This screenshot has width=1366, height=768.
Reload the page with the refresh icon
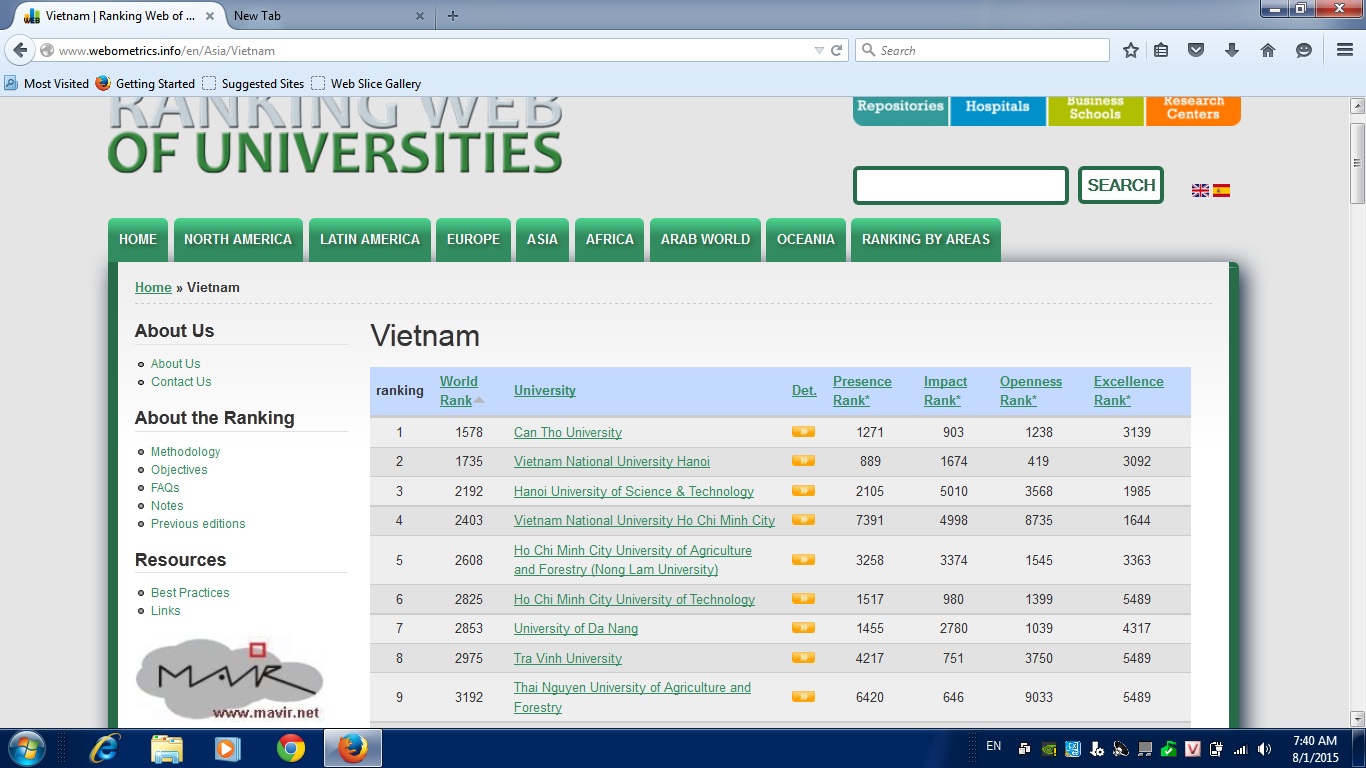click(x=837, y=50)
